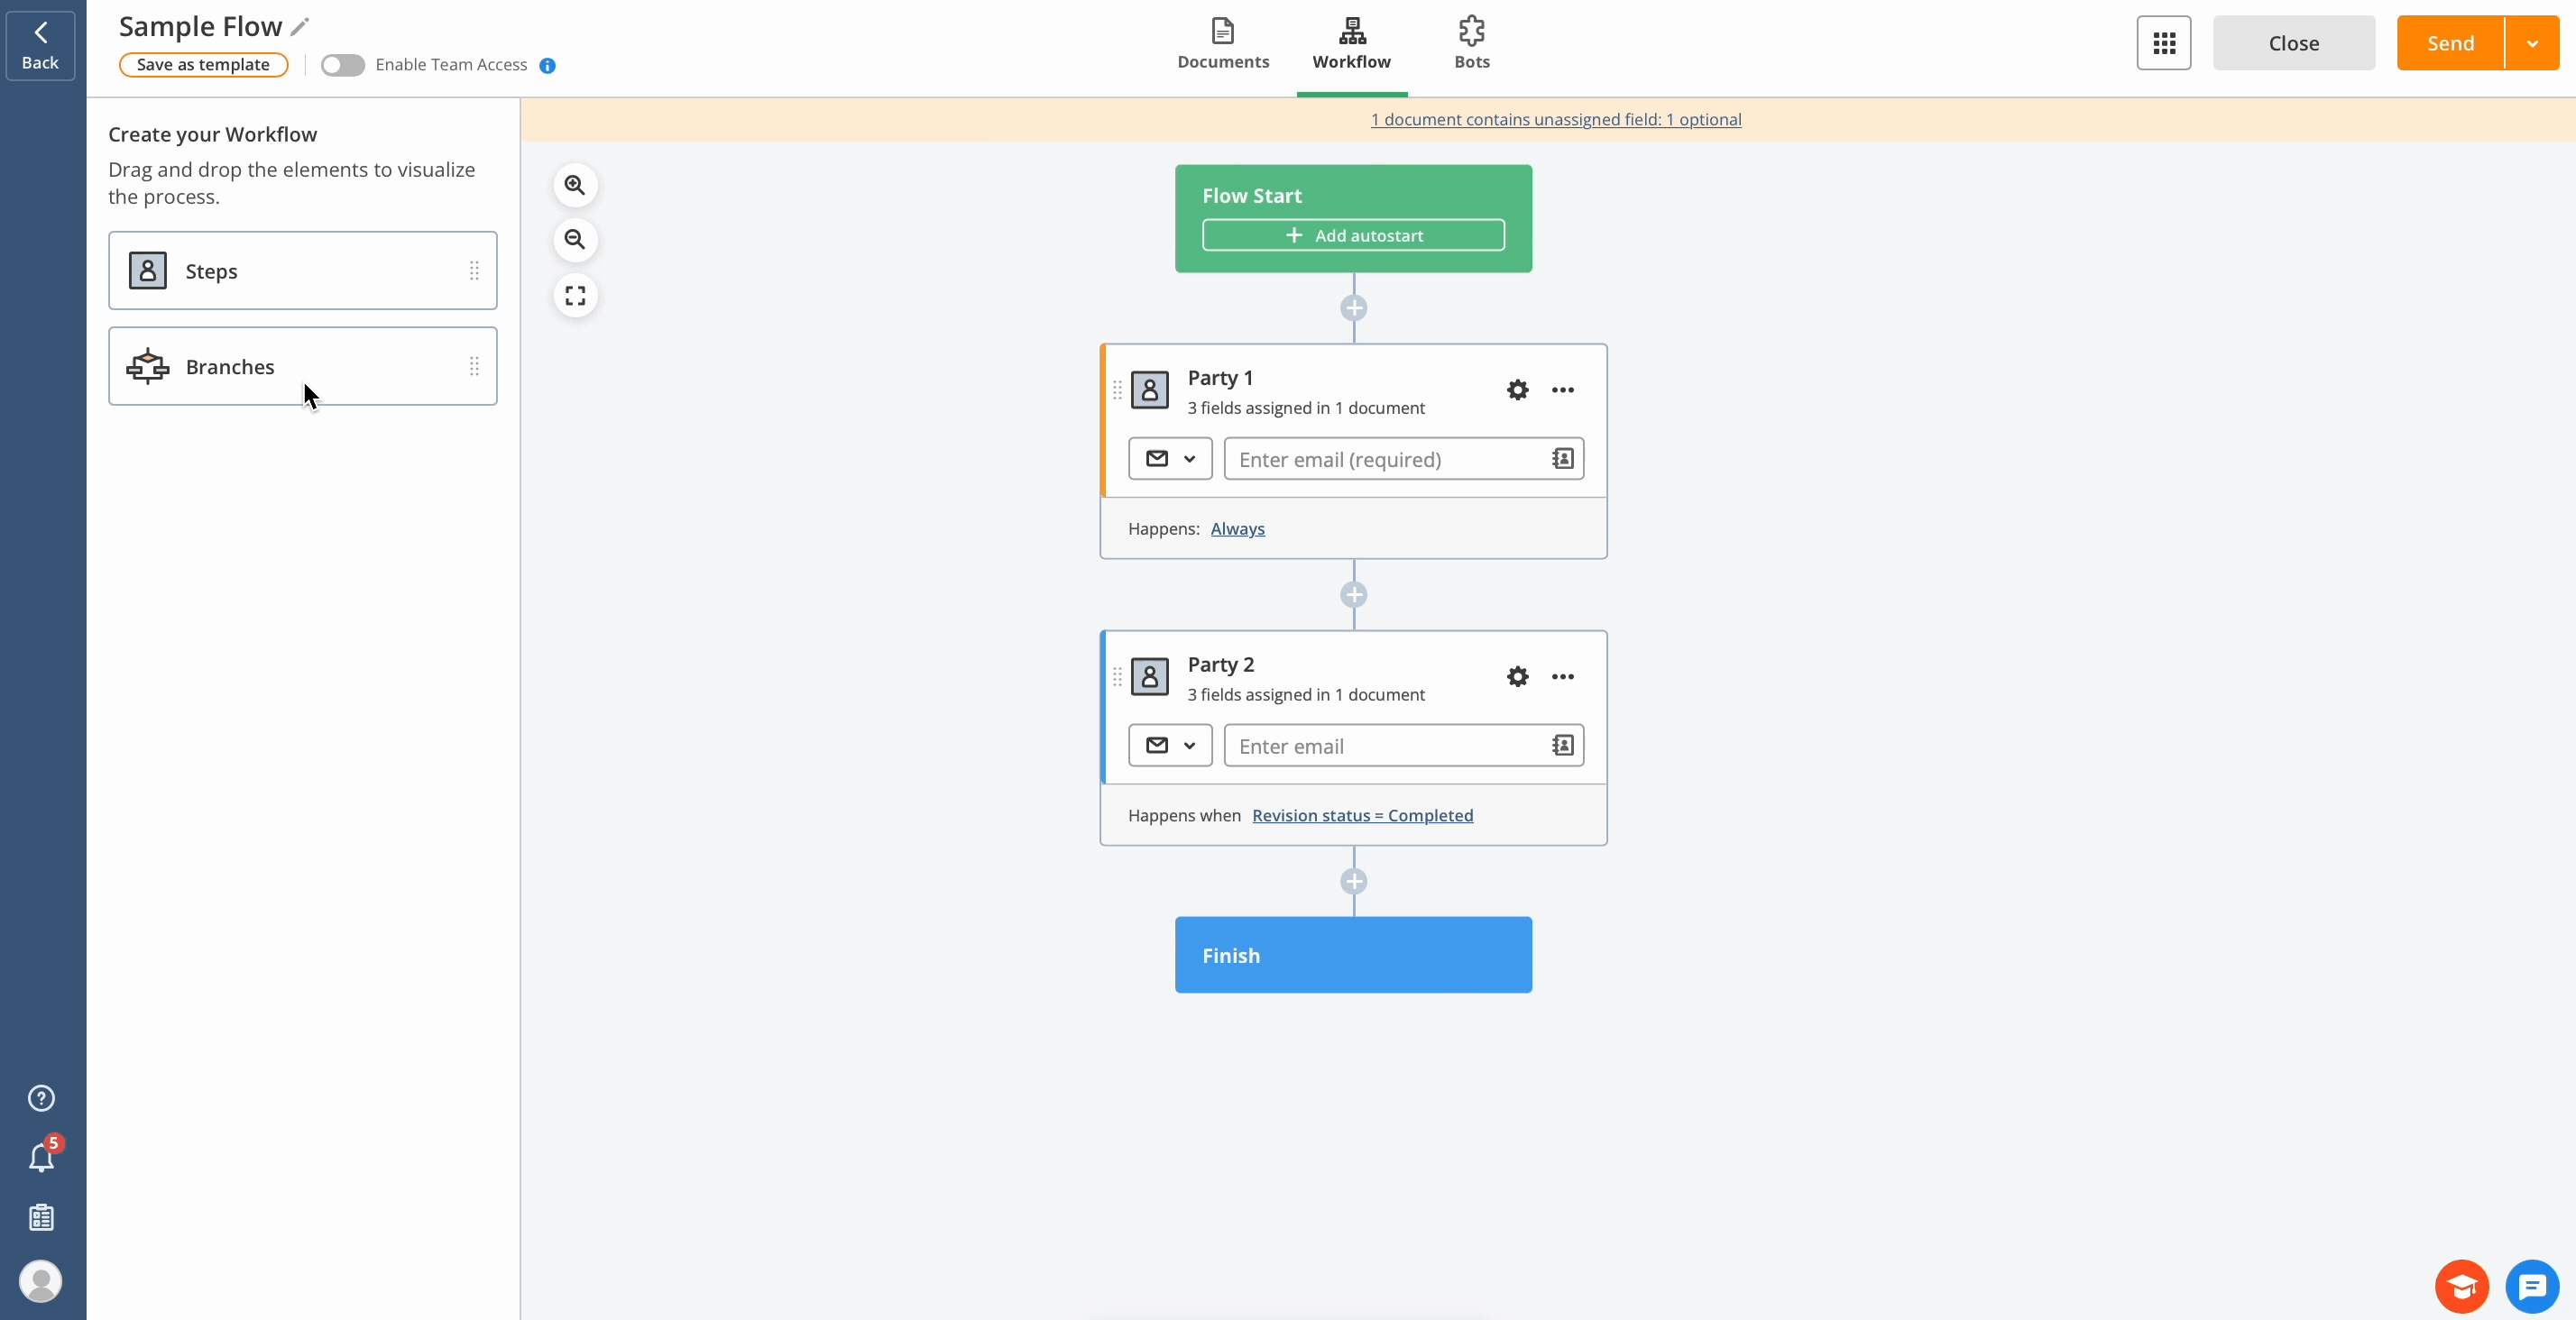Click Add autostart button in Flow Start
Image resolution: width=2576 pixels, height=1320 pixels.
[x=1356, y=234]
